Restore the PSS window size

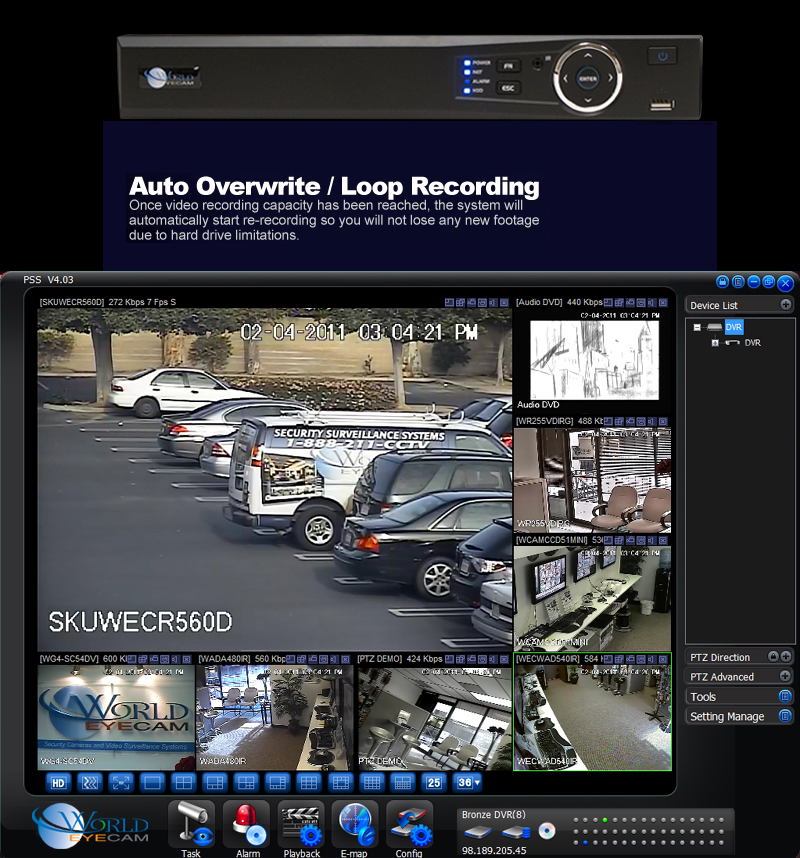pos(769,282)
